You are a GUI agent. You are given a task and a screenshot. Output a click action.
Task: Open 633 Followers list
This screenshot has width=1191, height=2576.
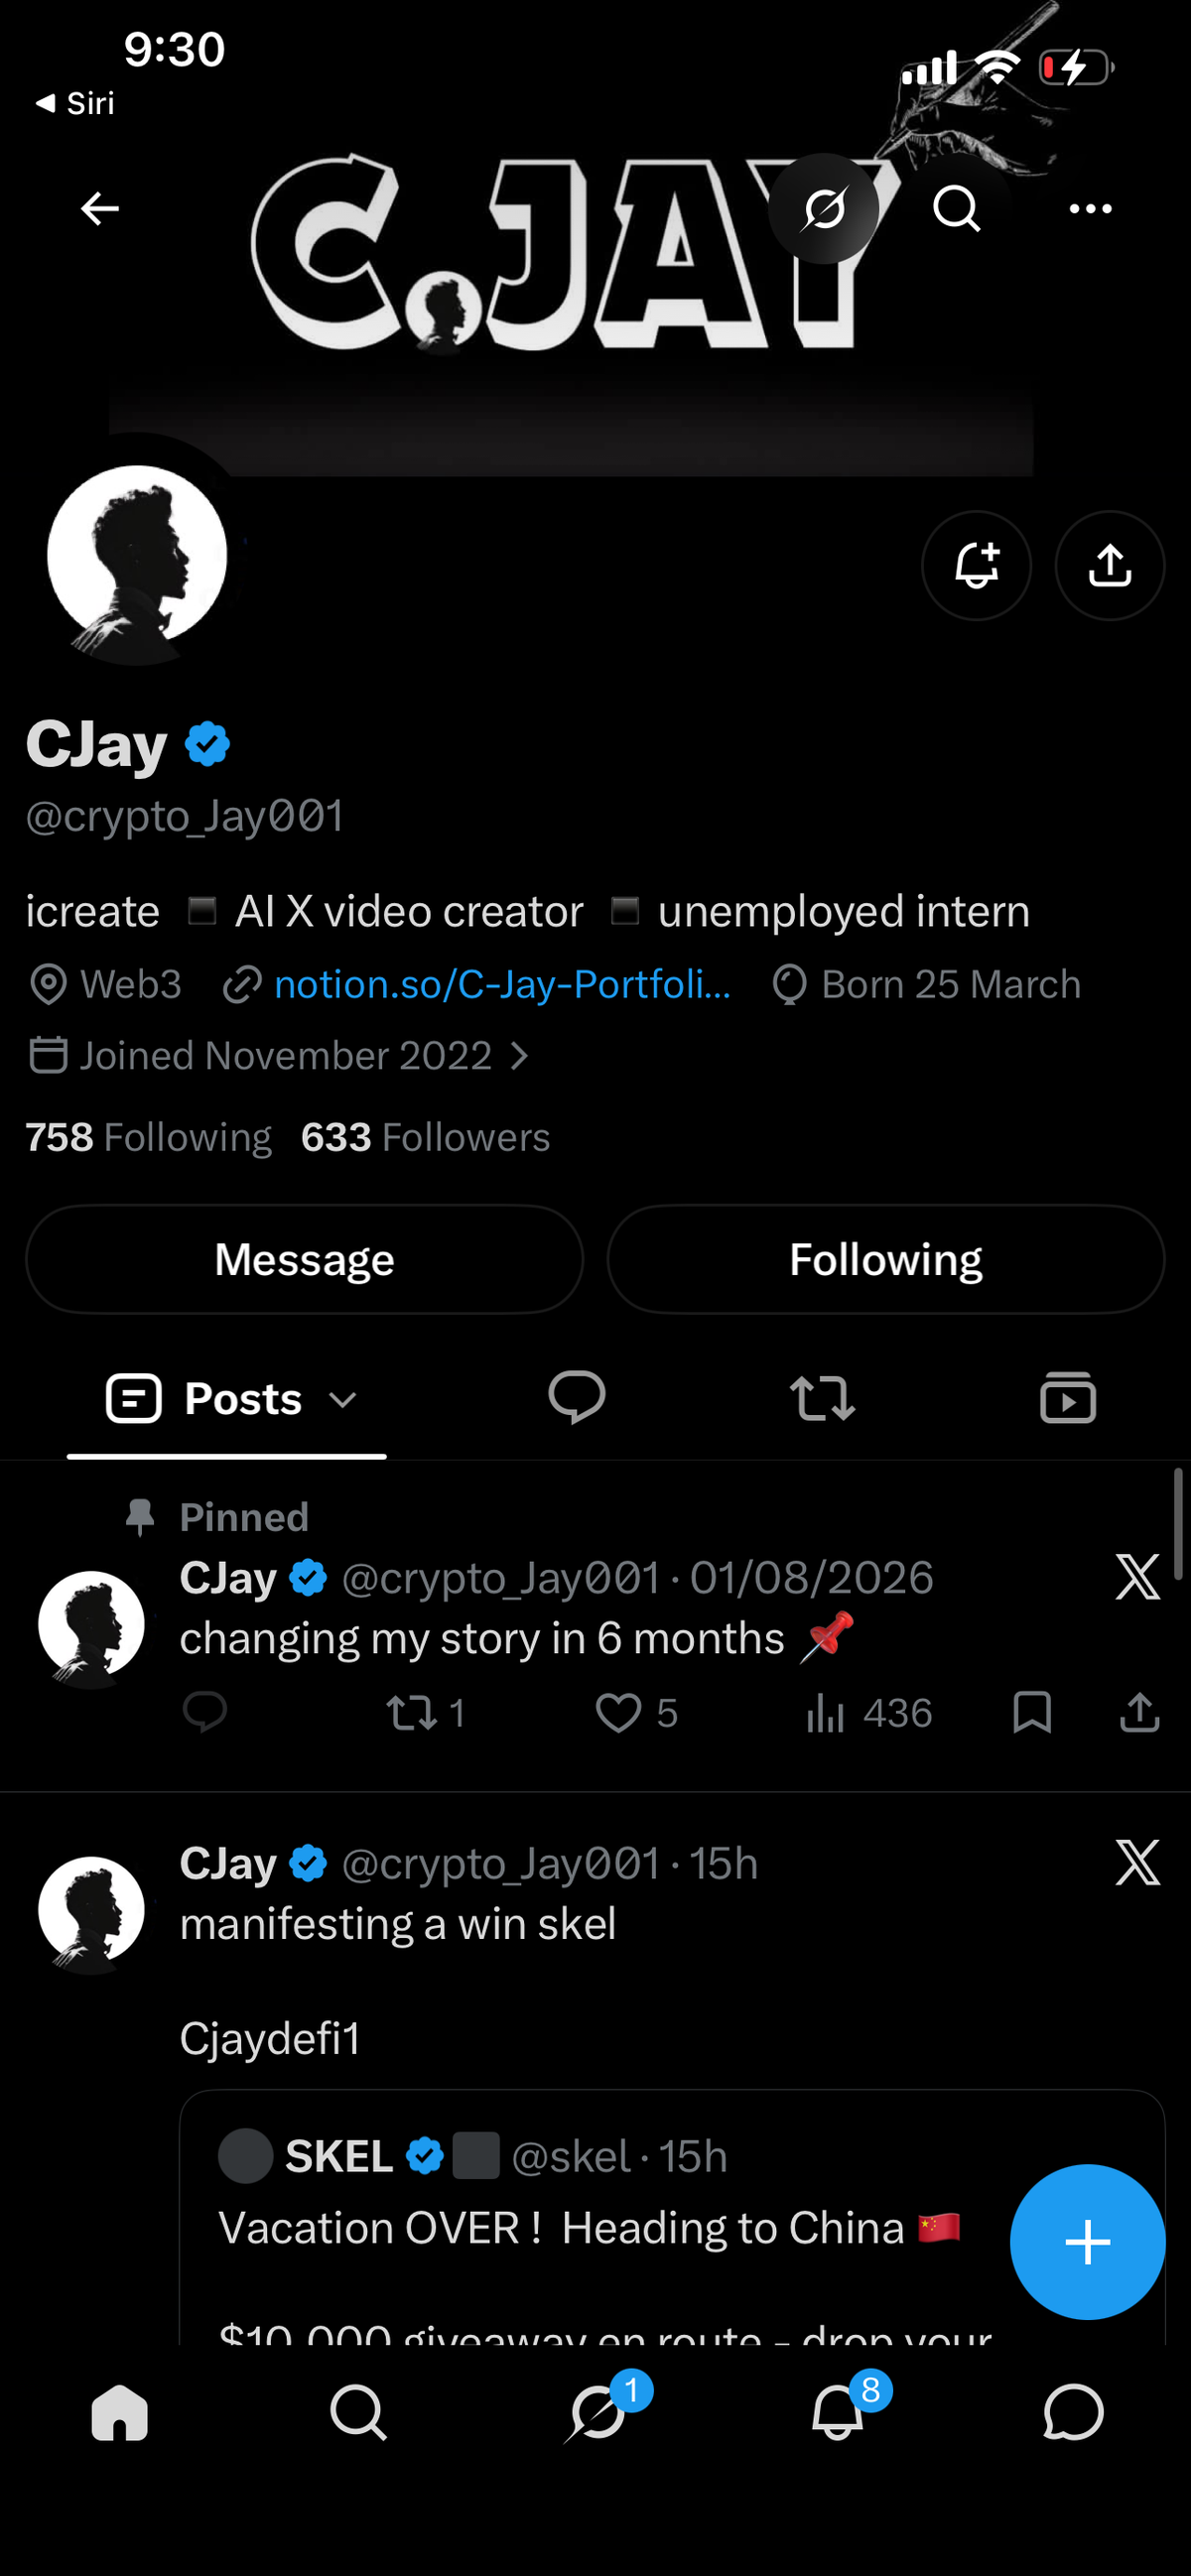click(425, 1137)
